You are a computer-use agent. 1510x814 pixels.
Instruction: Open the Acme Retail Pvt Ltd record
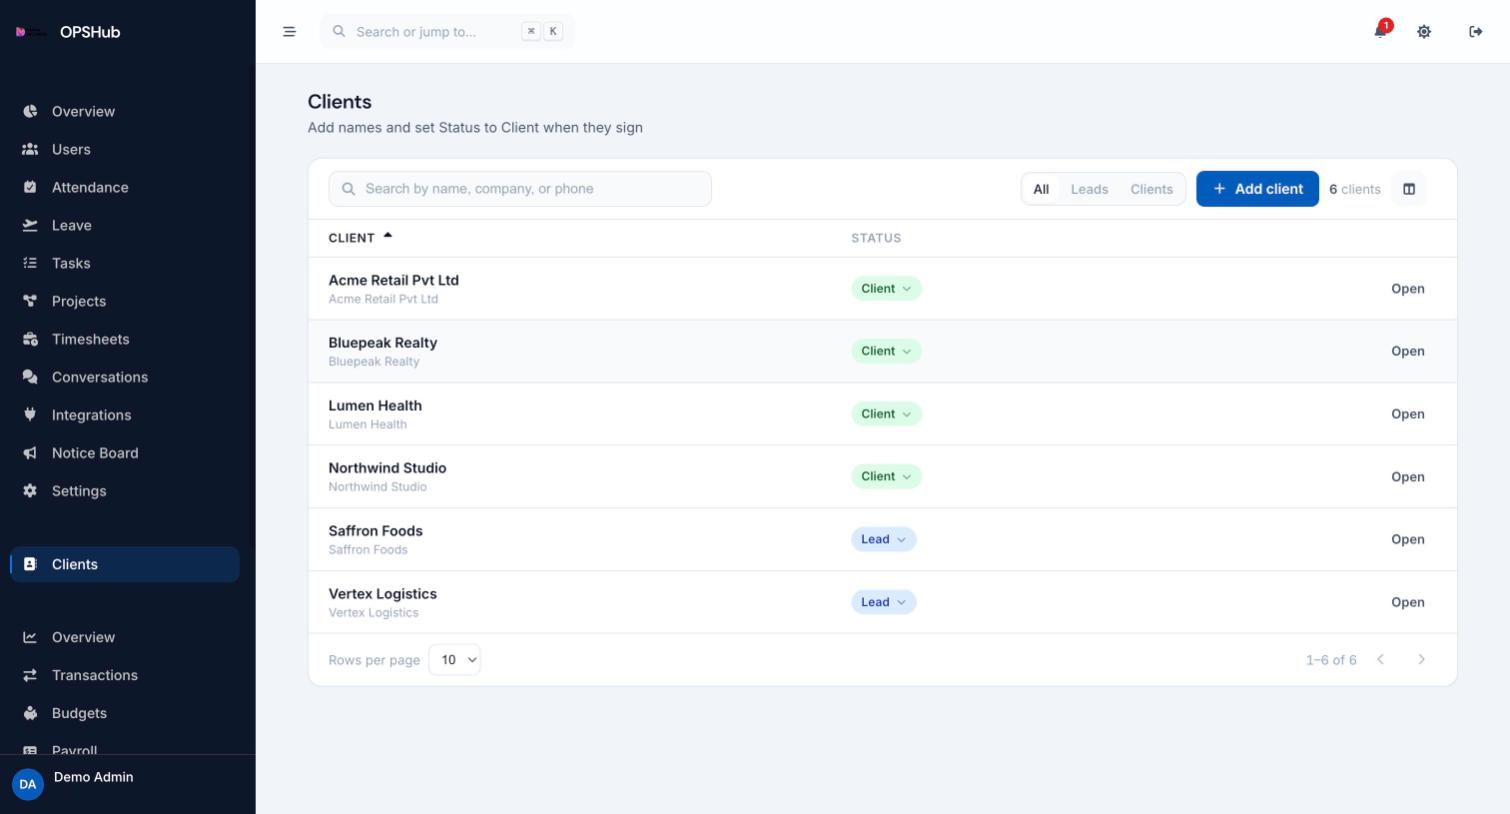tap(1407, 289)
